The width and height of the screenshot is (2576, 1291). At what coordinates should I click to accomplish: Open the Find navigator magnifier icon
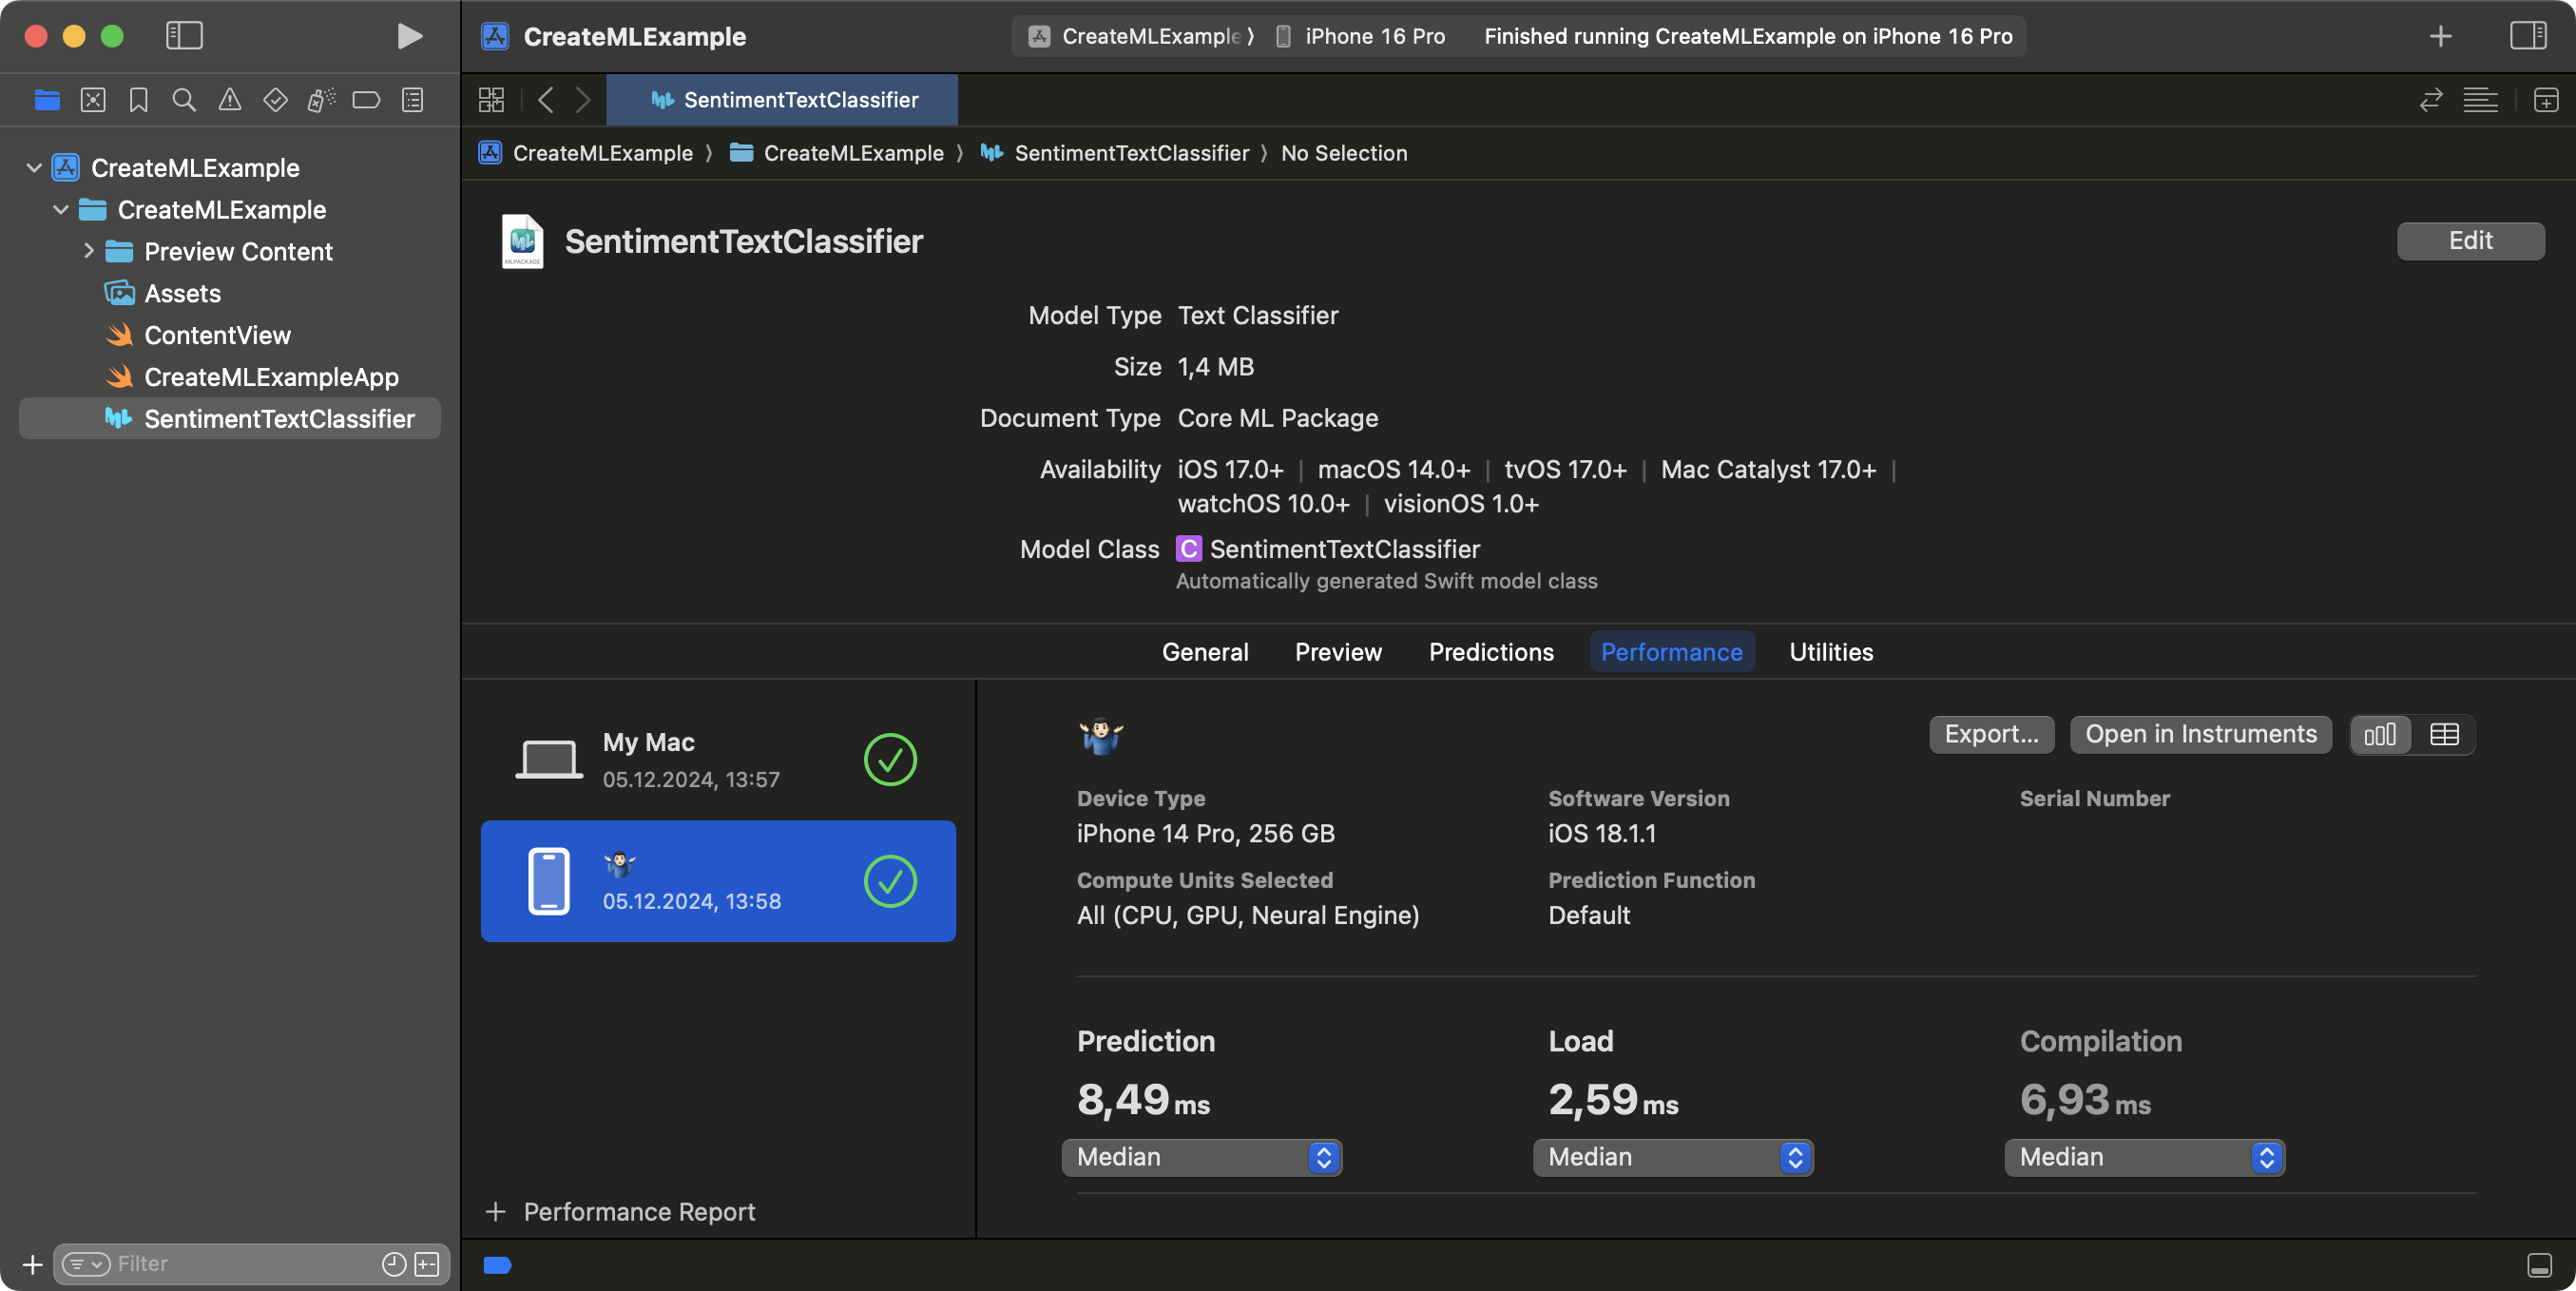click(184, 100)
